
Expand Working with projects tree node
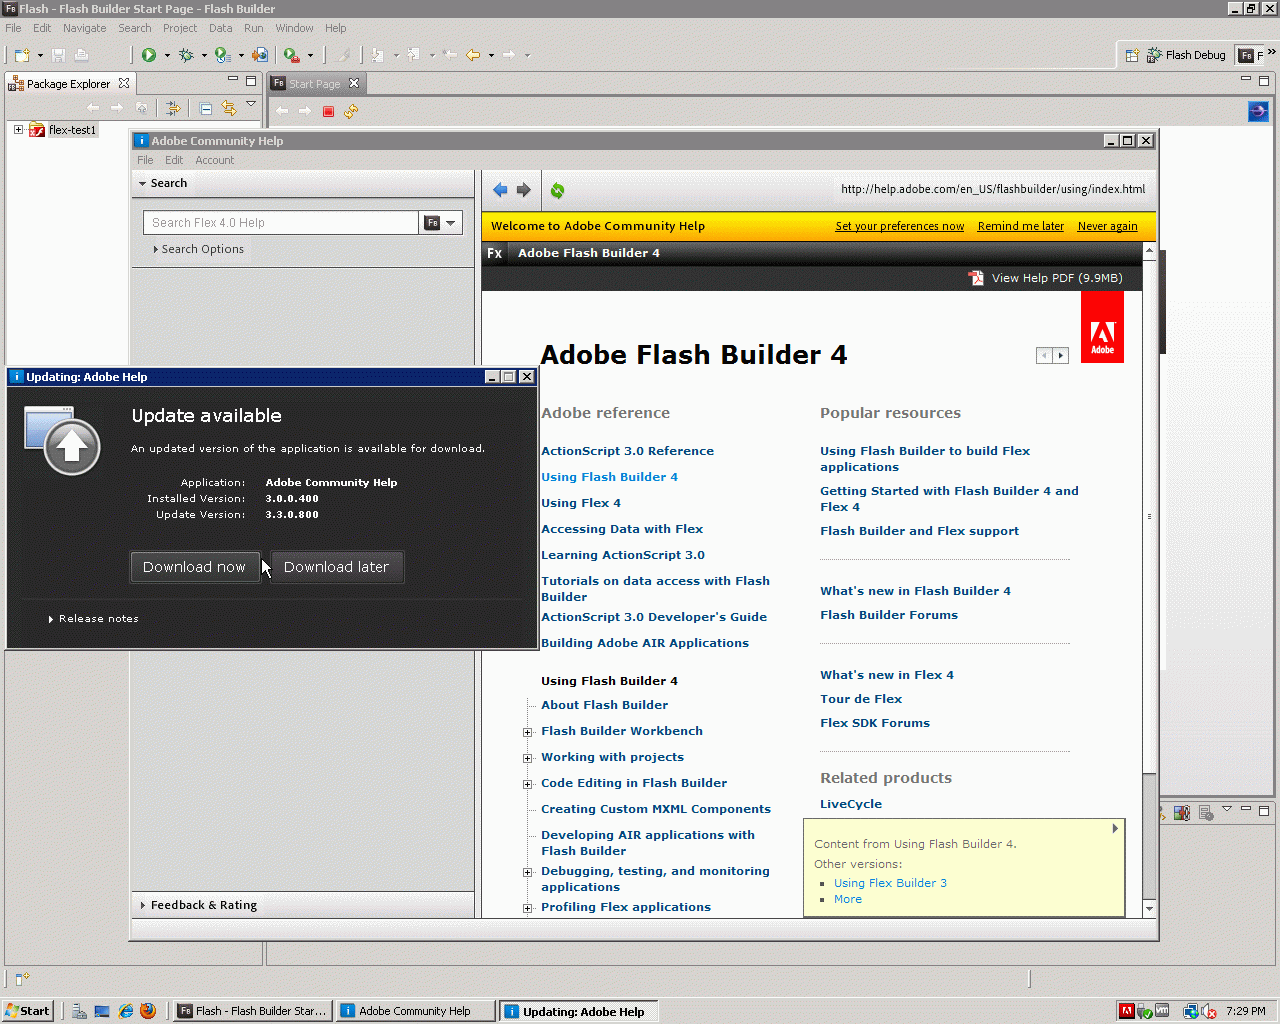(x=528, y=758)
